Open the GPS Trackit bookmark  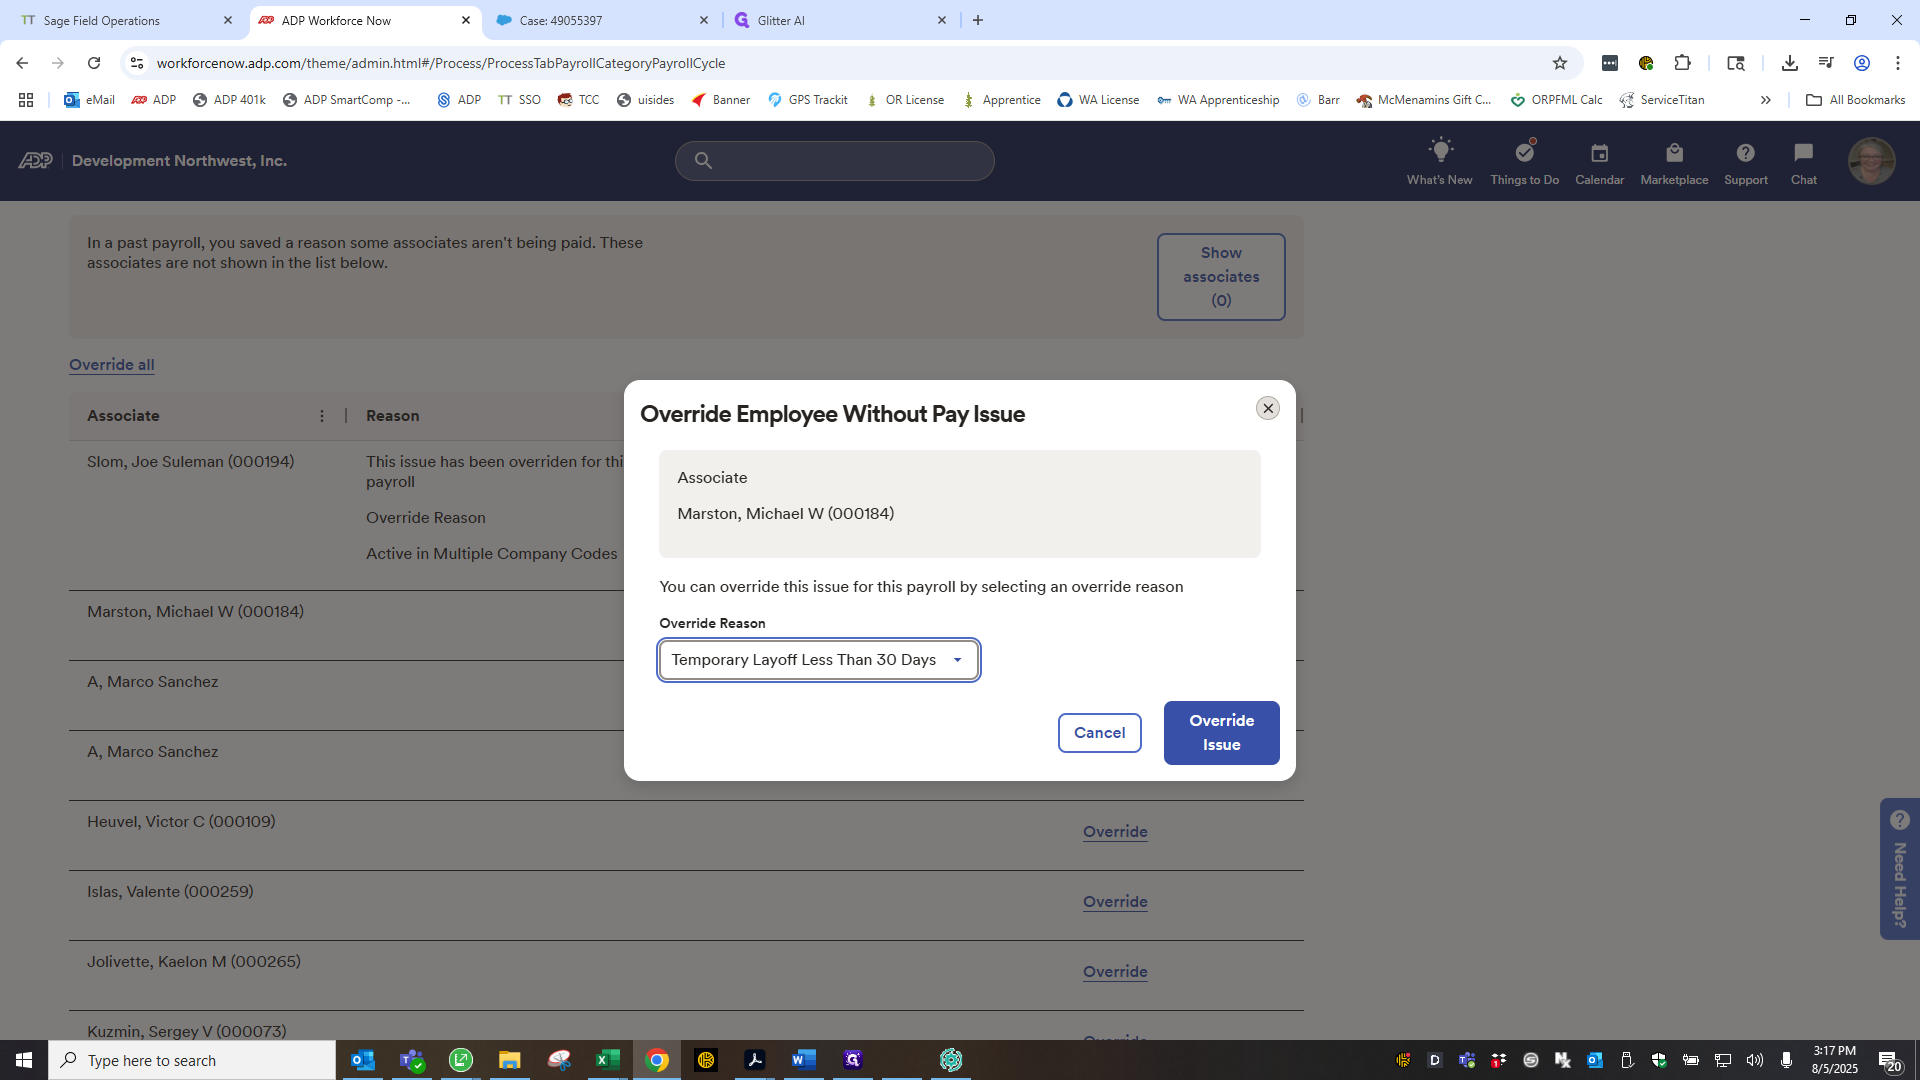808,100
